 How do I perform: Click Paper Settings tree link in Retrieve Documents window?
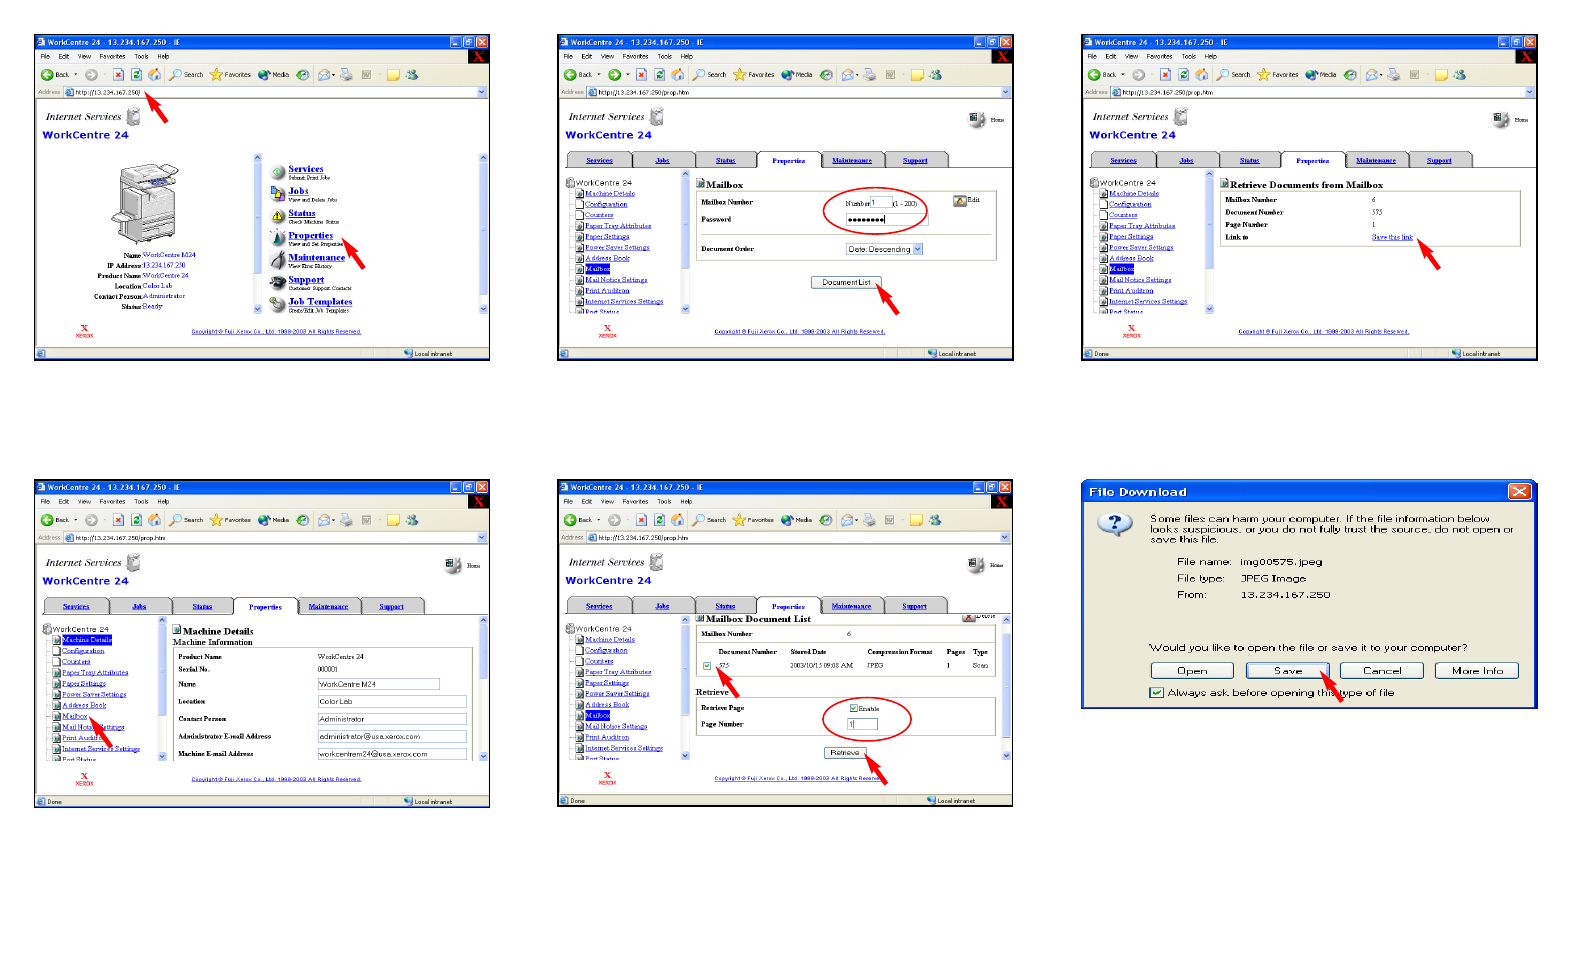click(x=1131, y=237)
